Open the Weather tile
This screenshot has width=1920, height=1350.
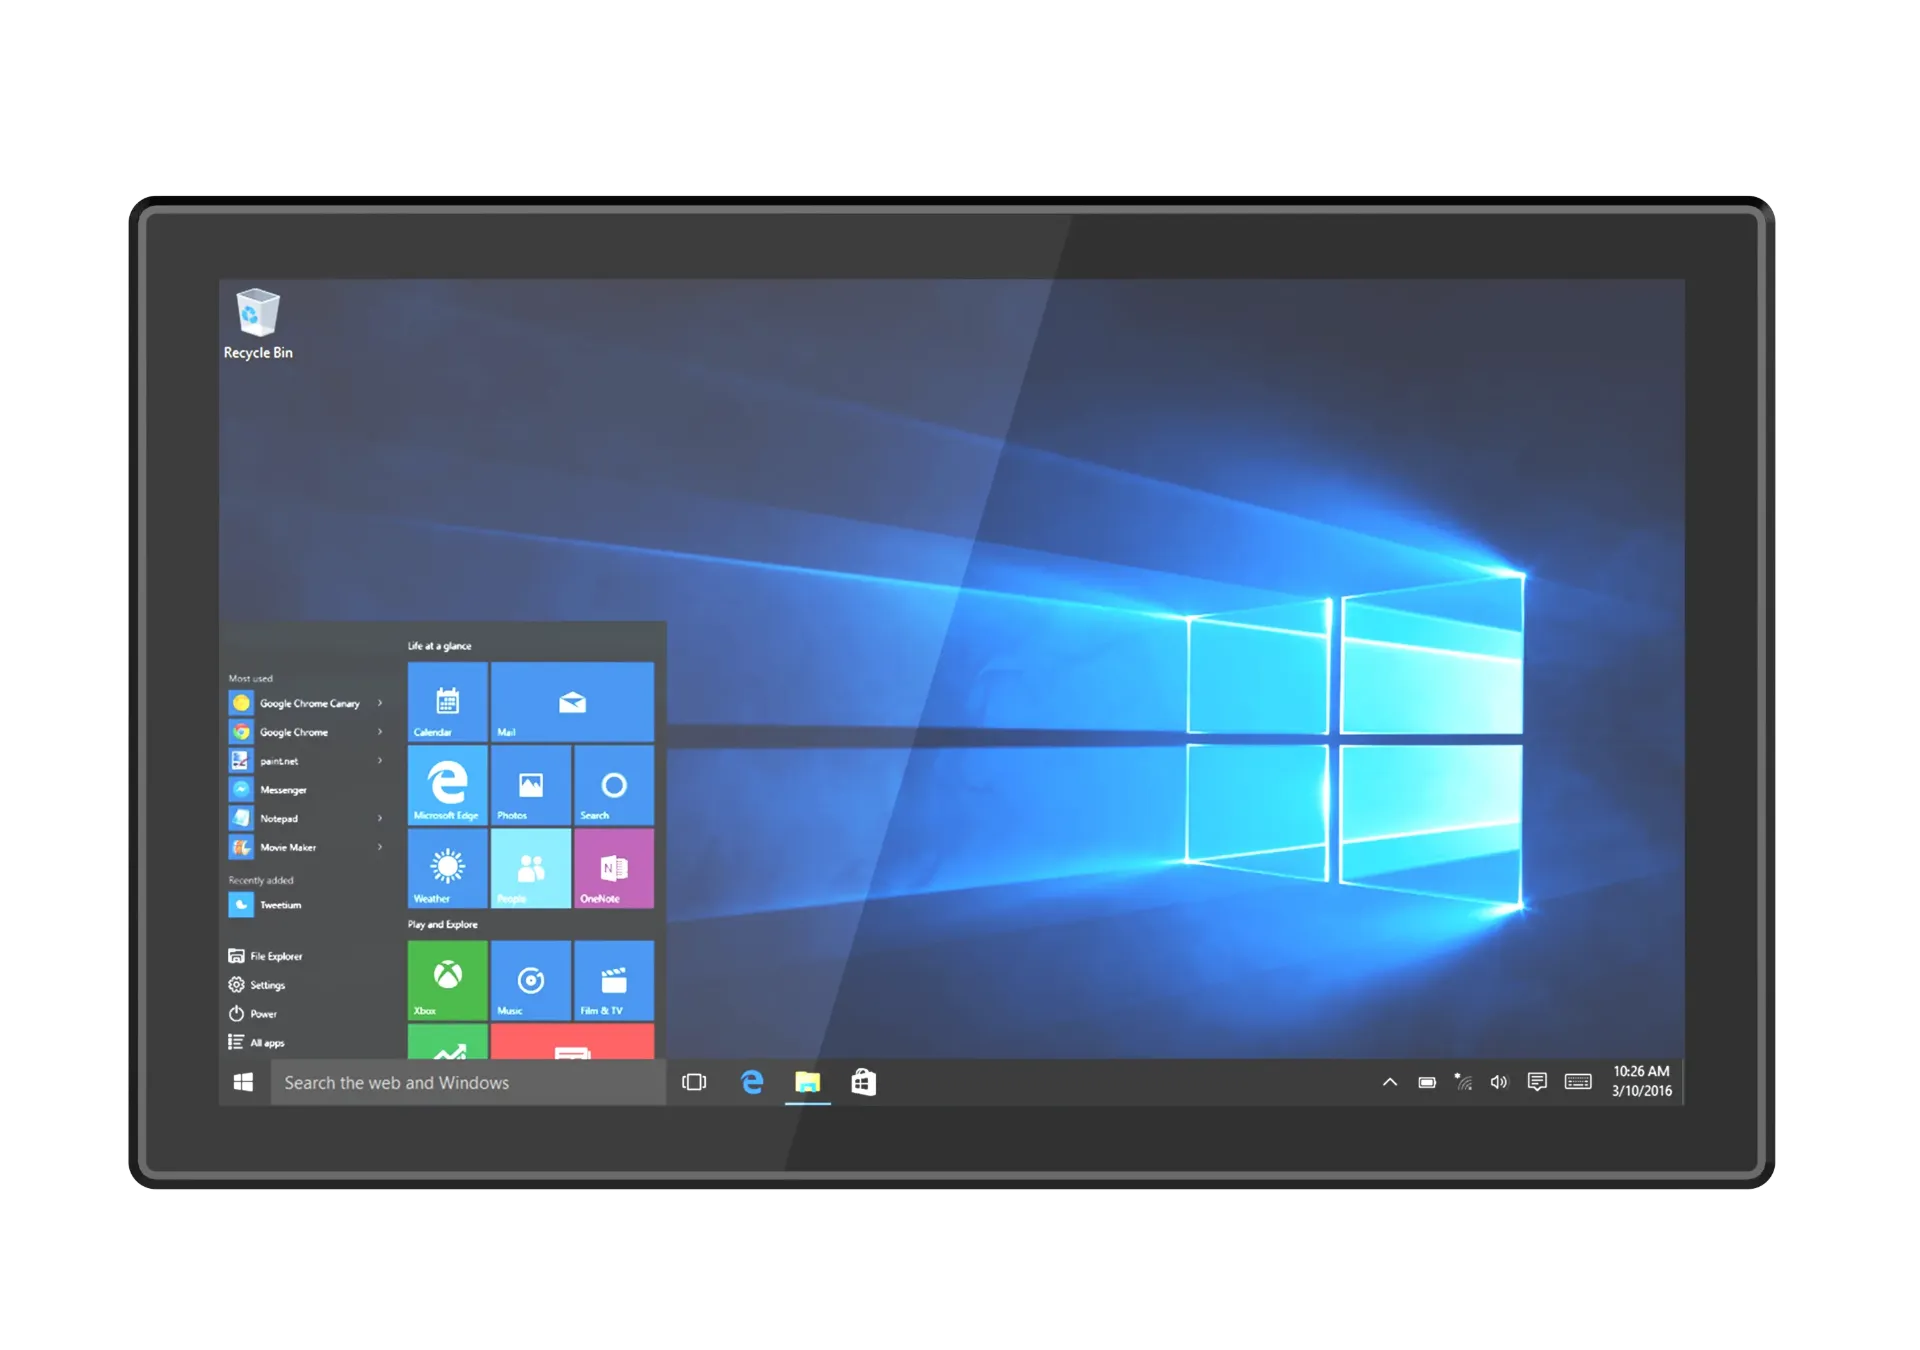coord(447,868)
